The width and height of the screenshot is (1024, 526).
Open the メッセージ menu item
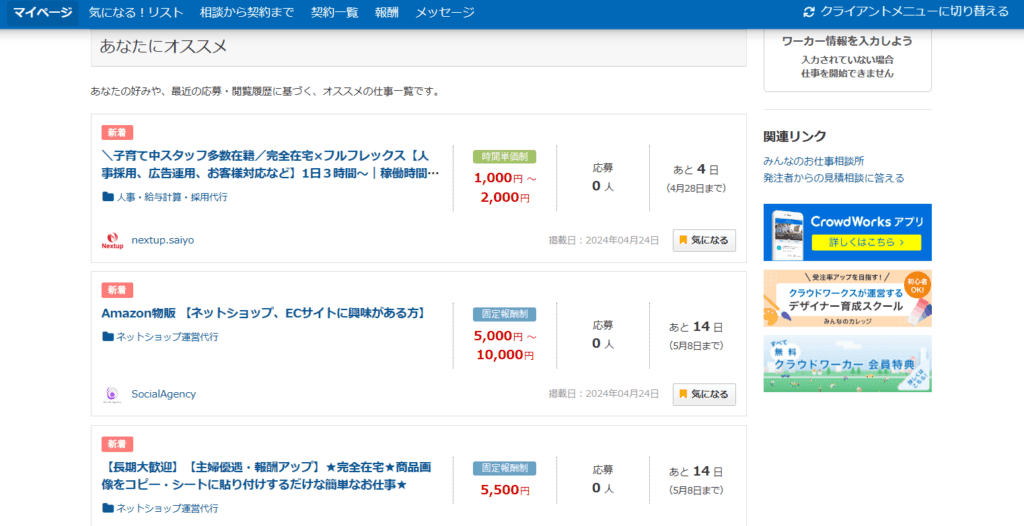click(445, 12)
